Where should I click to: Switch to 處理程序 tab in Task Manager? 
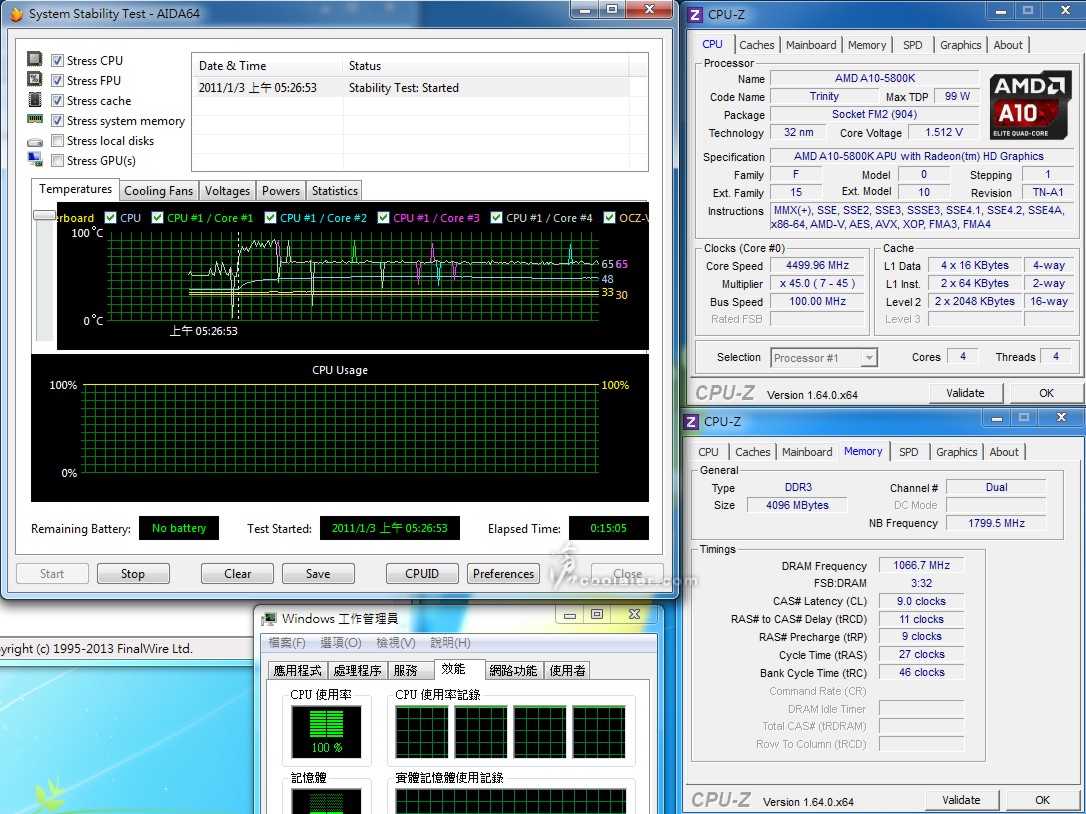point(357,671)
